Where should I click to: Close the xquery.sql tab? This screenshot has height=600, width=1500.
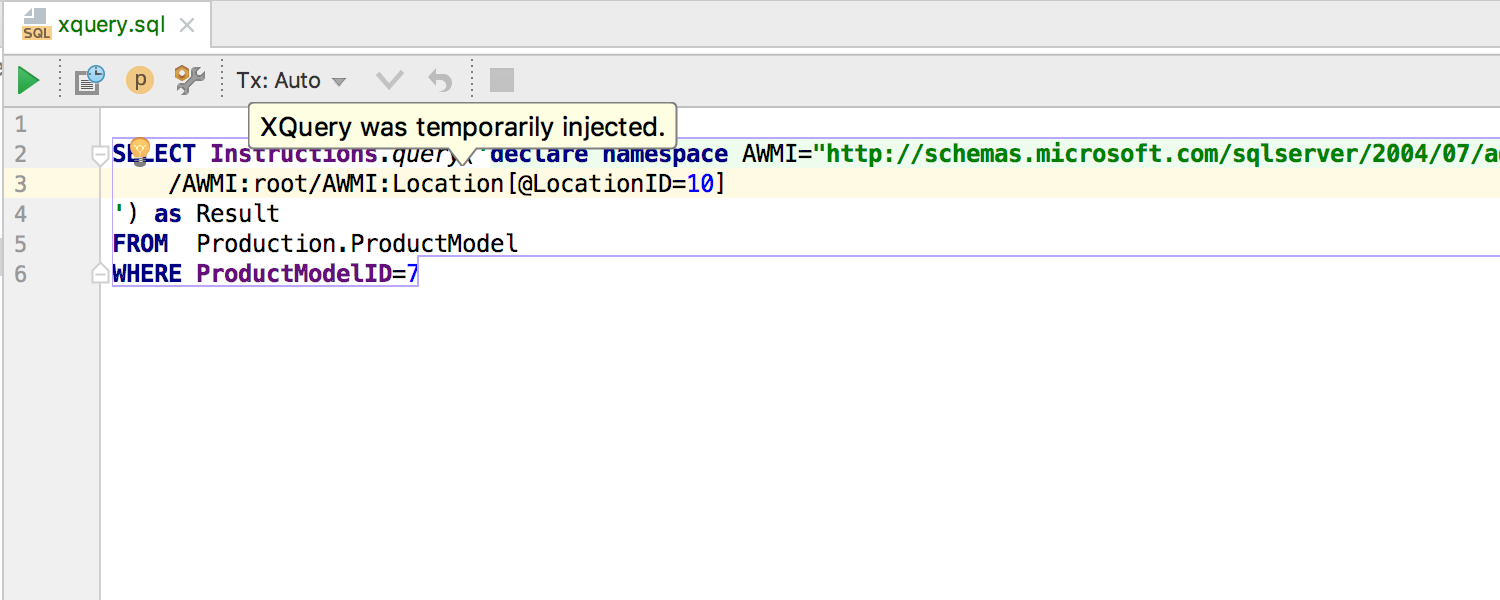coord(186,26)
